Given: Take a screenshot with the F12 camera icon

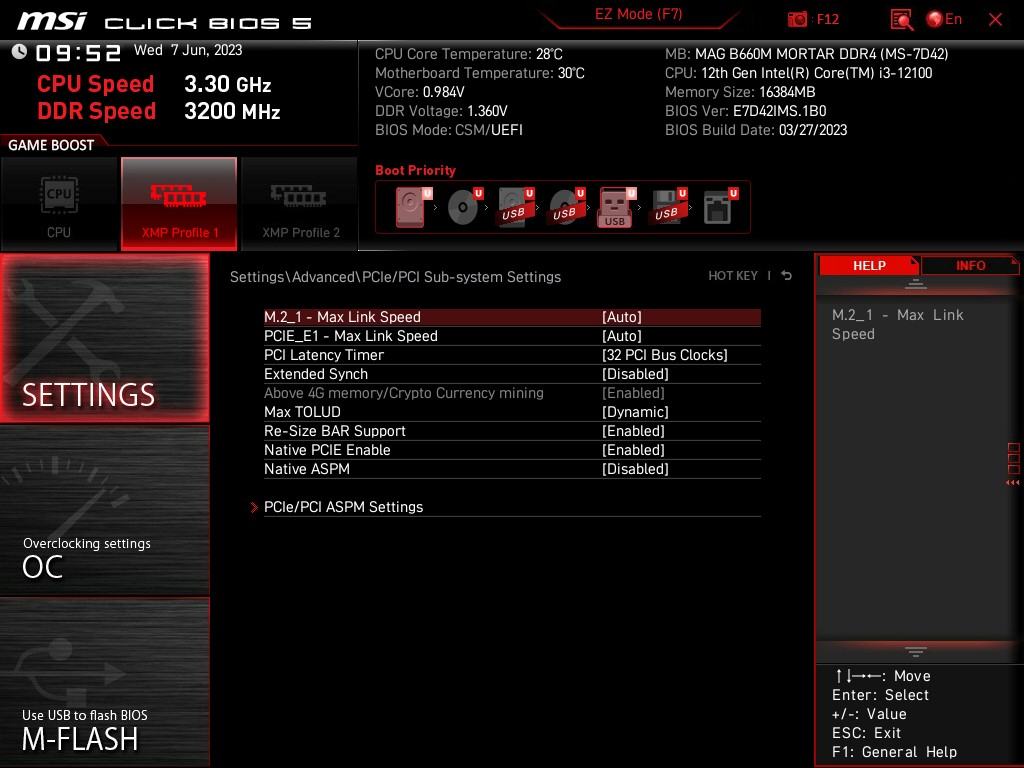Looking at the screenshot, I should (797, 20).
